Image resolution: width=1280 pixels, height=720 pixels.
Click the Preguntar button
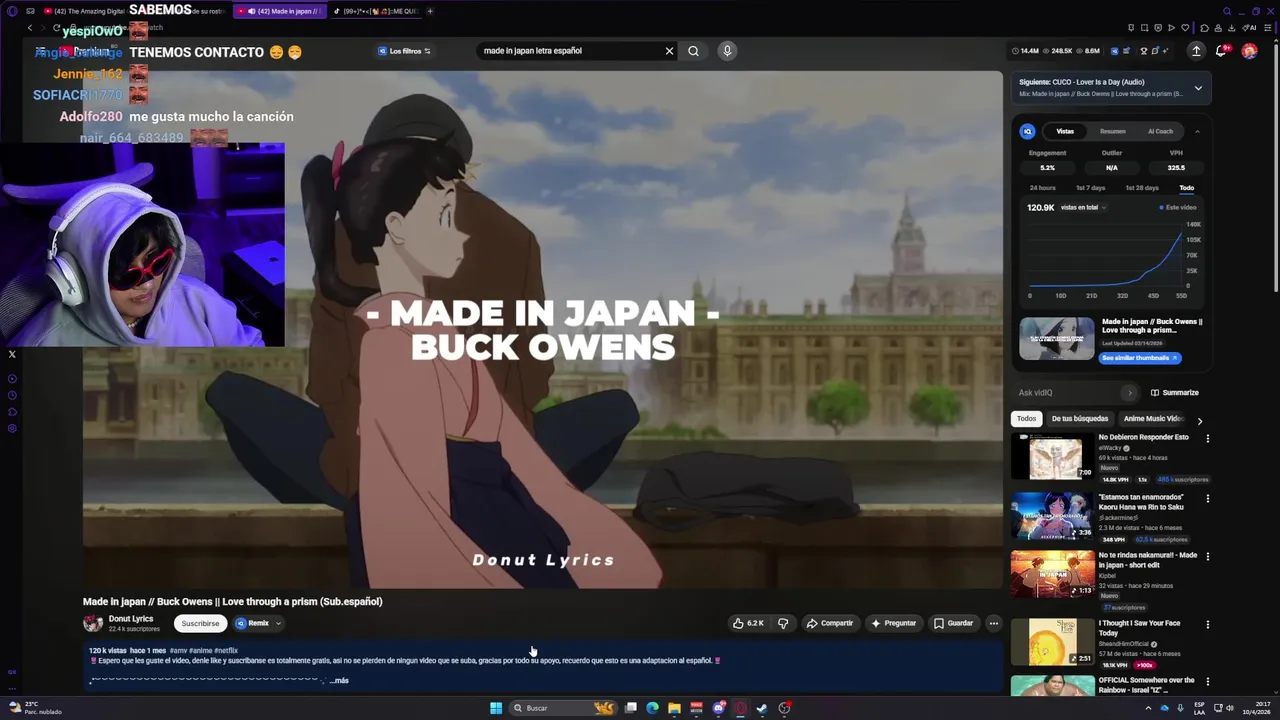(894, 623)
